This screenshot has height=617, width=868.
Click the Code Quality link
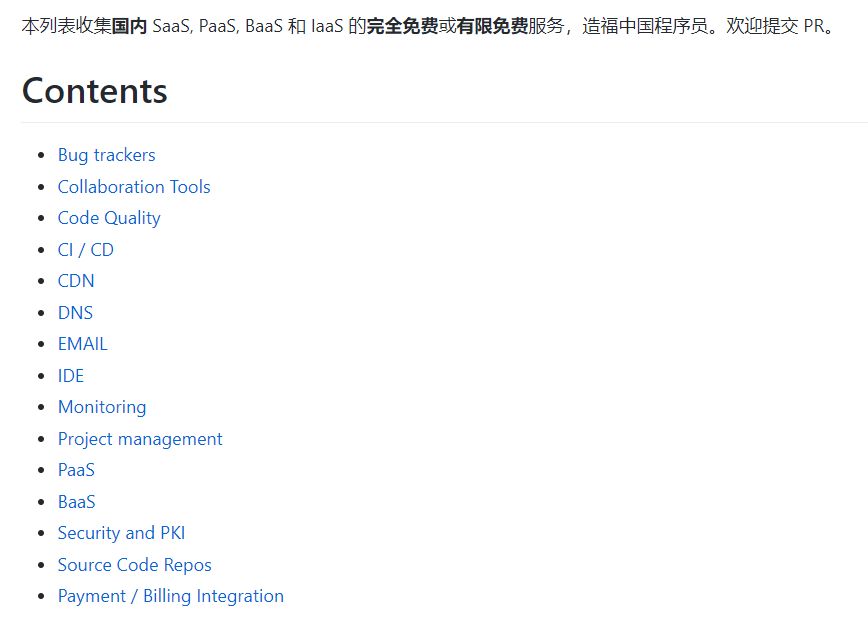click(x=109, y=218)
